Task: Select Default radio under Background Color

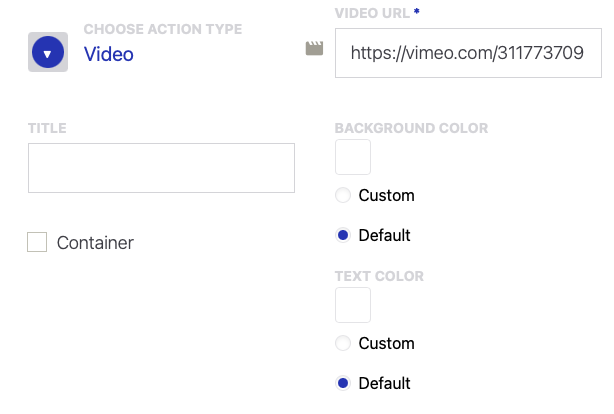Action: coord(343,236)
